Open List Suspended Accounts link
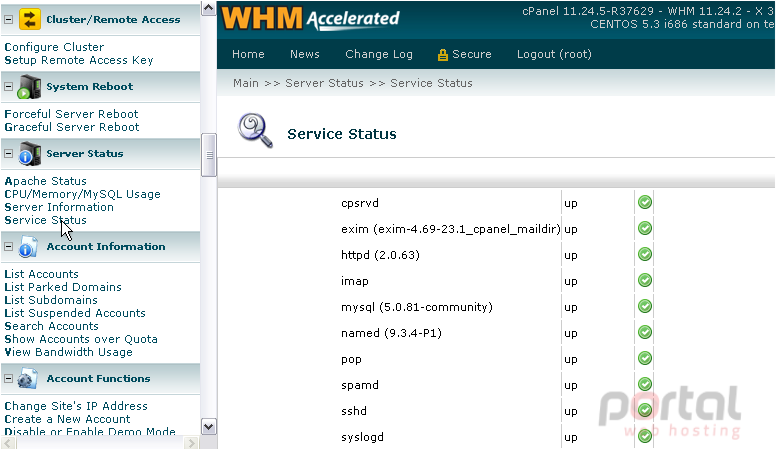Viewport: 776px width, 450px height. point(75,313)
